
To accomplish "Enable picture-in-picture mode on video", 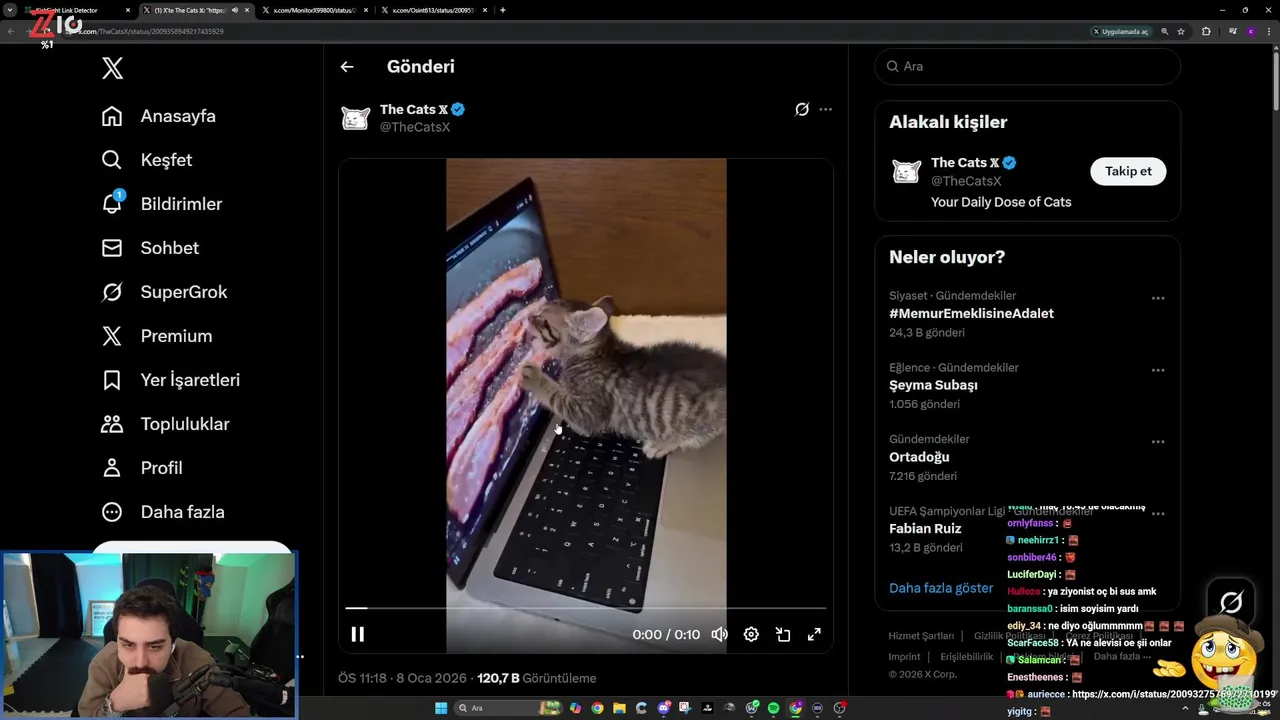I will (x=783, y=634).
